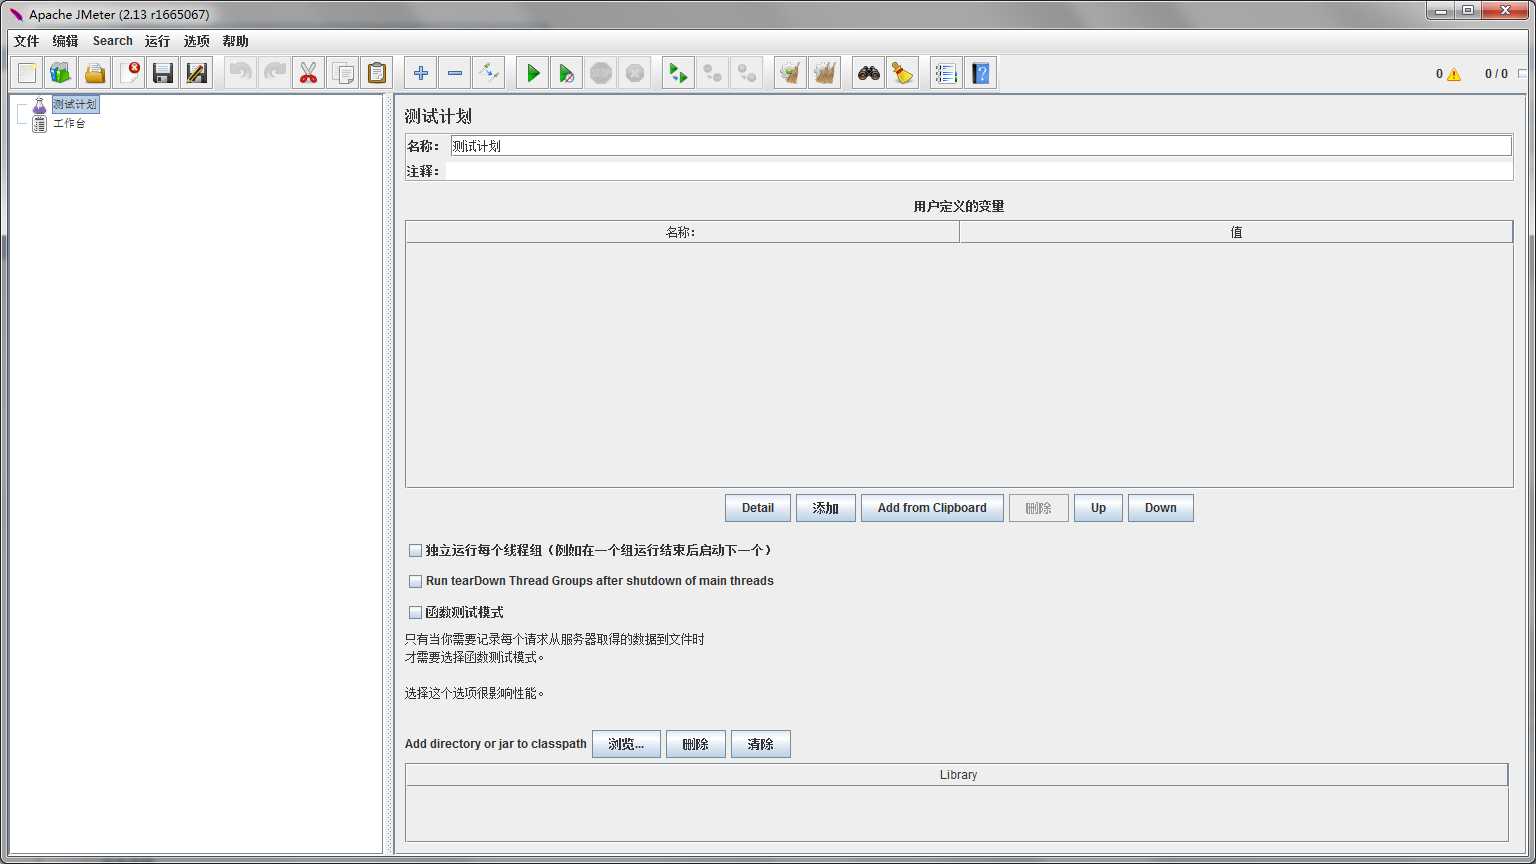This screenshot has width=1536, height=864.
Task: Open the 选项 menu
Action: pyautogui.click(x=197, y=41)
